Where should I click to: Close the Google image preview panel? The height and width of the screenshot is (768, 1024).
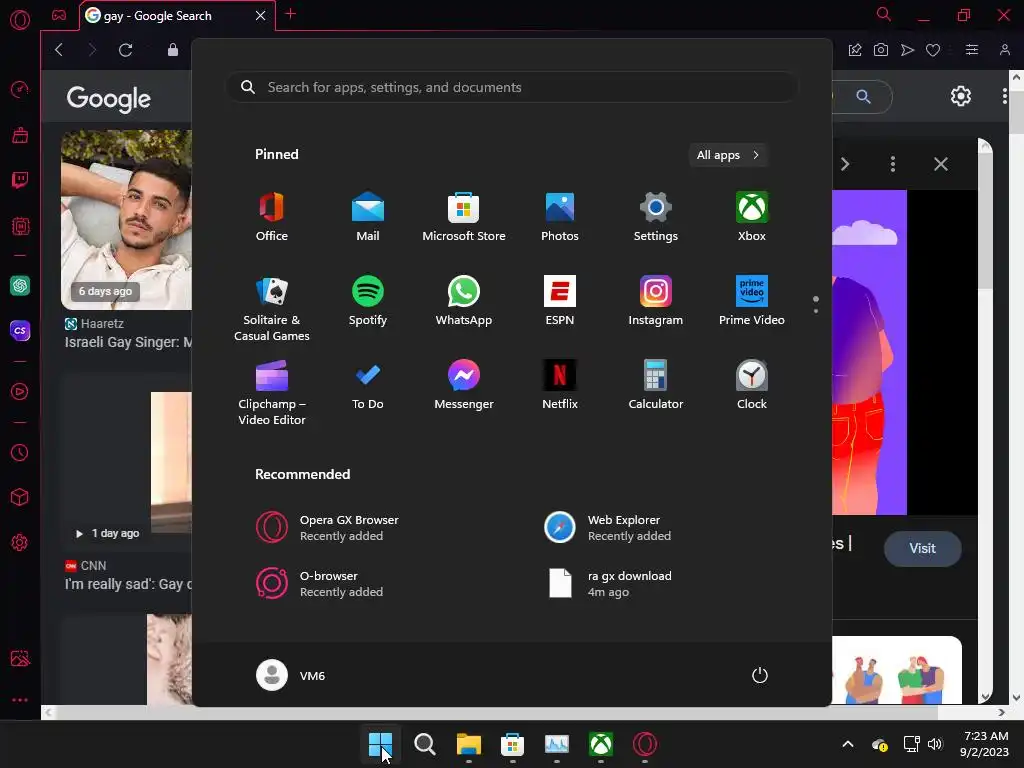coord(940,164)
